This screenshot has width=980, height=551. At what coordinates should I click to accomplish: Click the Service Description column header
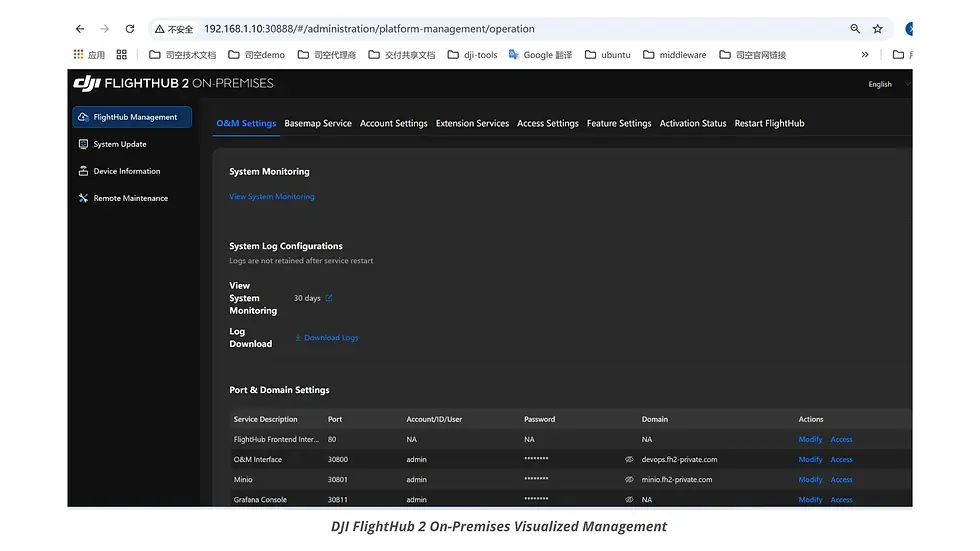coord(266,419)
